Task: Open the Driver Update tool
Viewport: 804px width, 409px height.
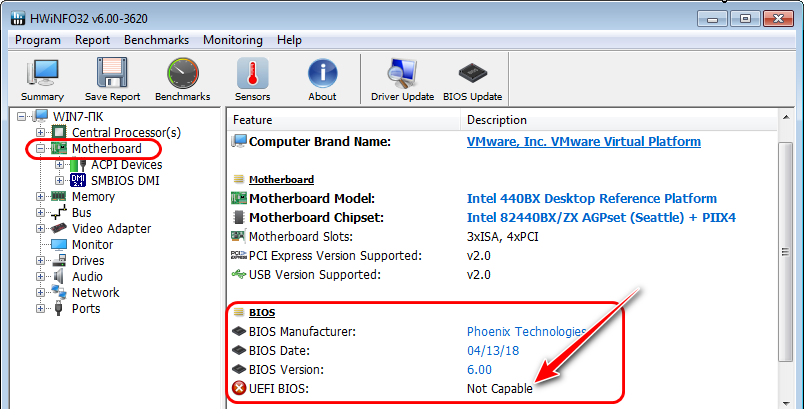Action: point(403,73)
